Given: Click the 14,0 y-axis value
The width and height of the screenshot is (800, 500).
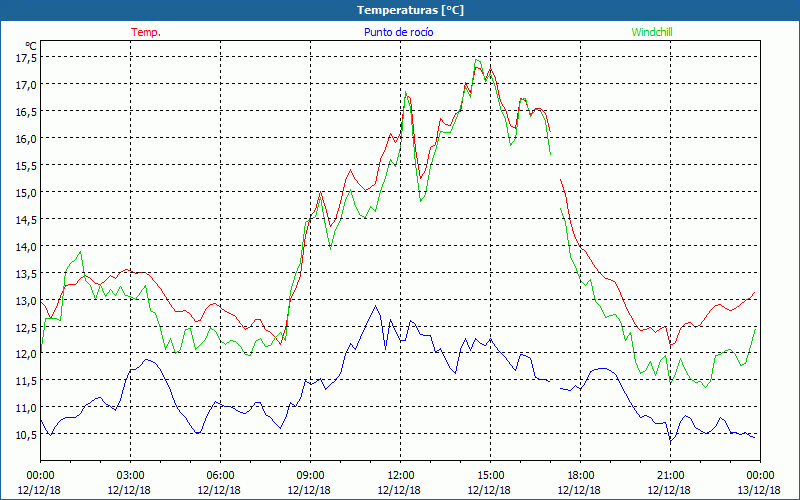Looking at the screenshot, I should pyautogui.click(x=27, y=247).
